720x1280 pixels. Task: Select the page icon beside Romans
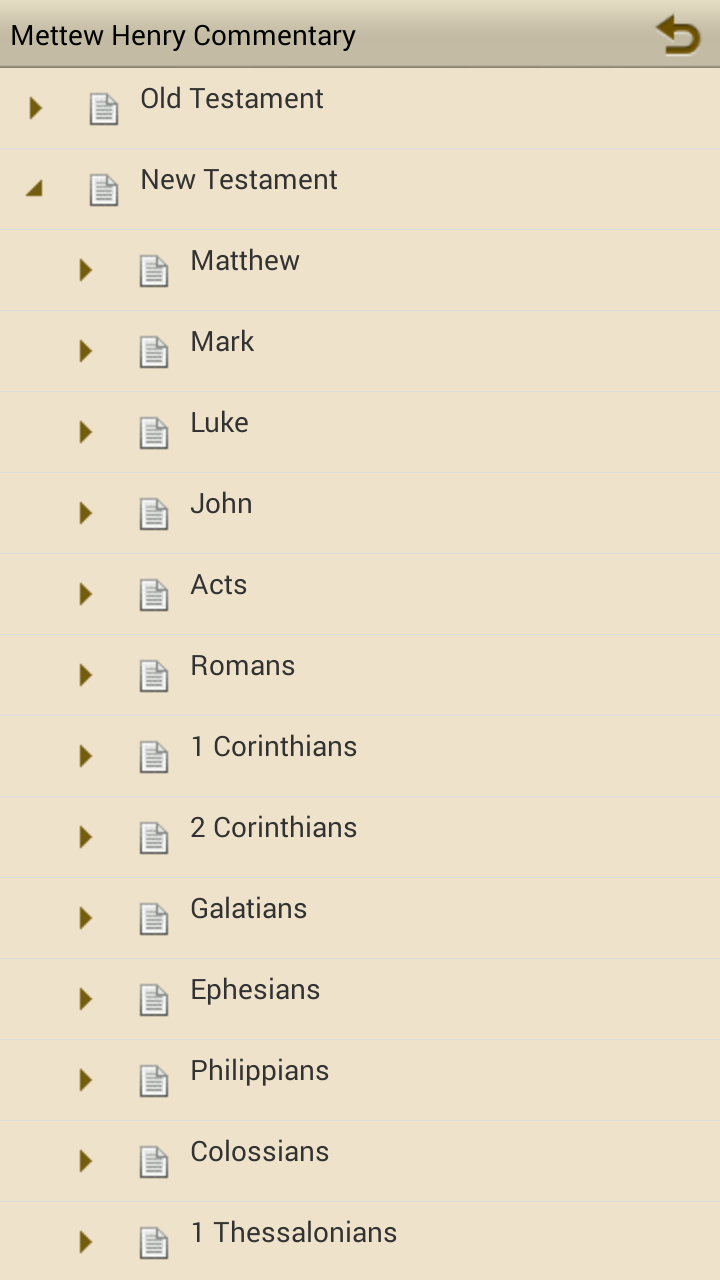(x=153, y=674)
